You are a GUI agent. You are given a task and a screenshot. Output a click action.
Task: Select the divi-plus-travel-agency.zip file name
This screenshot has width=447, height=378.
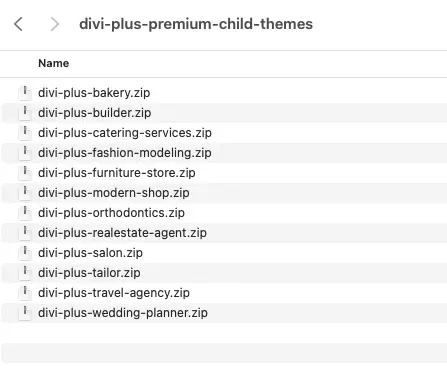[x=114, y=293]
